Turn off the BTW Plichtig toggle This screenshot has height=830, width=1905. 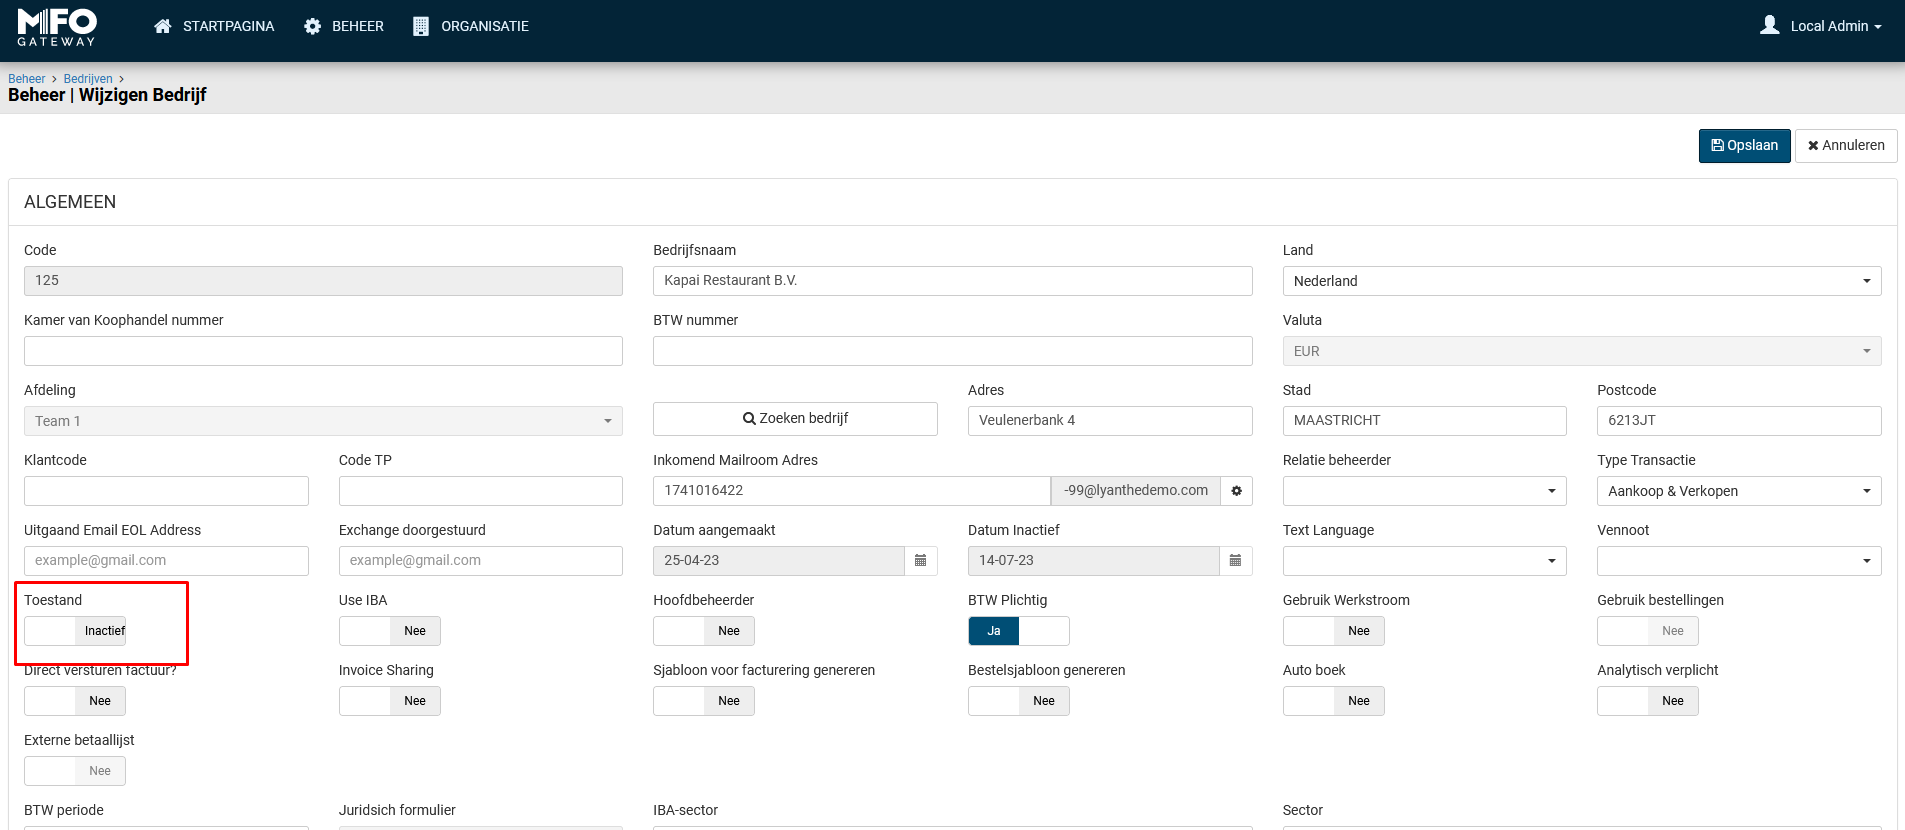(1018, 631)
